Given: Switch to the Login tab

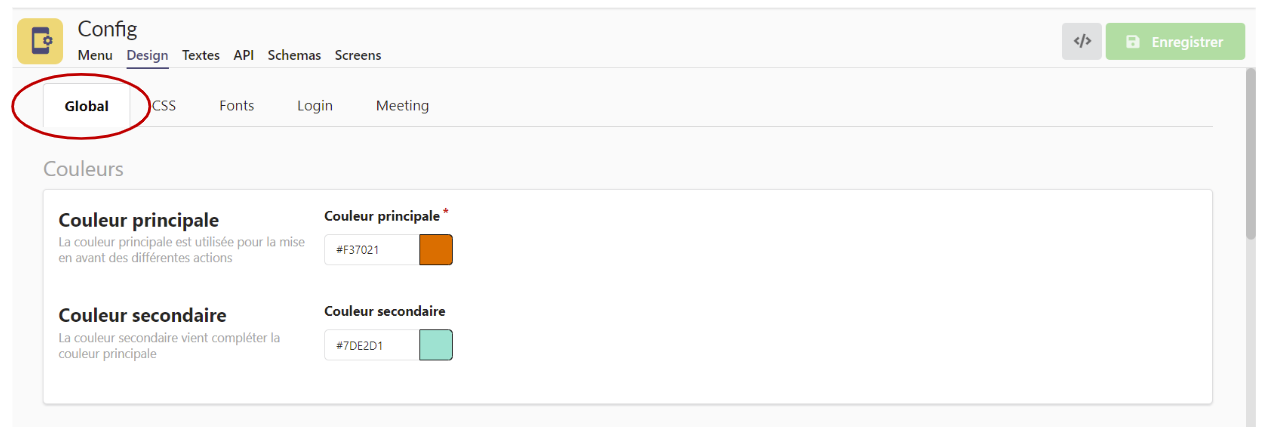Looking at the screenshot, I should coord(315,106).
